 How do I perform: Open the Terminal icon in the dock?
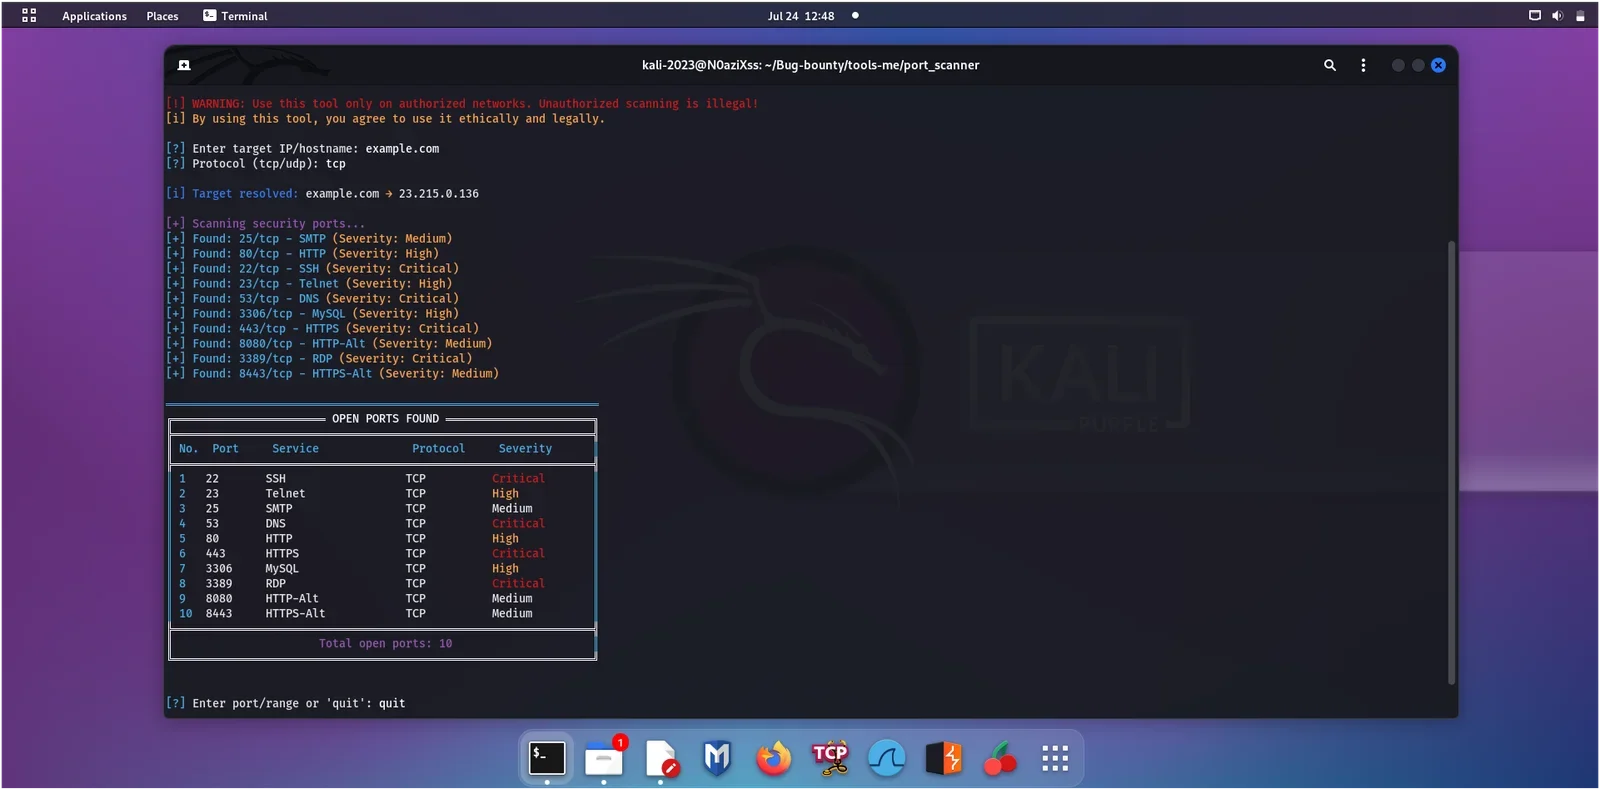(547, 758)
